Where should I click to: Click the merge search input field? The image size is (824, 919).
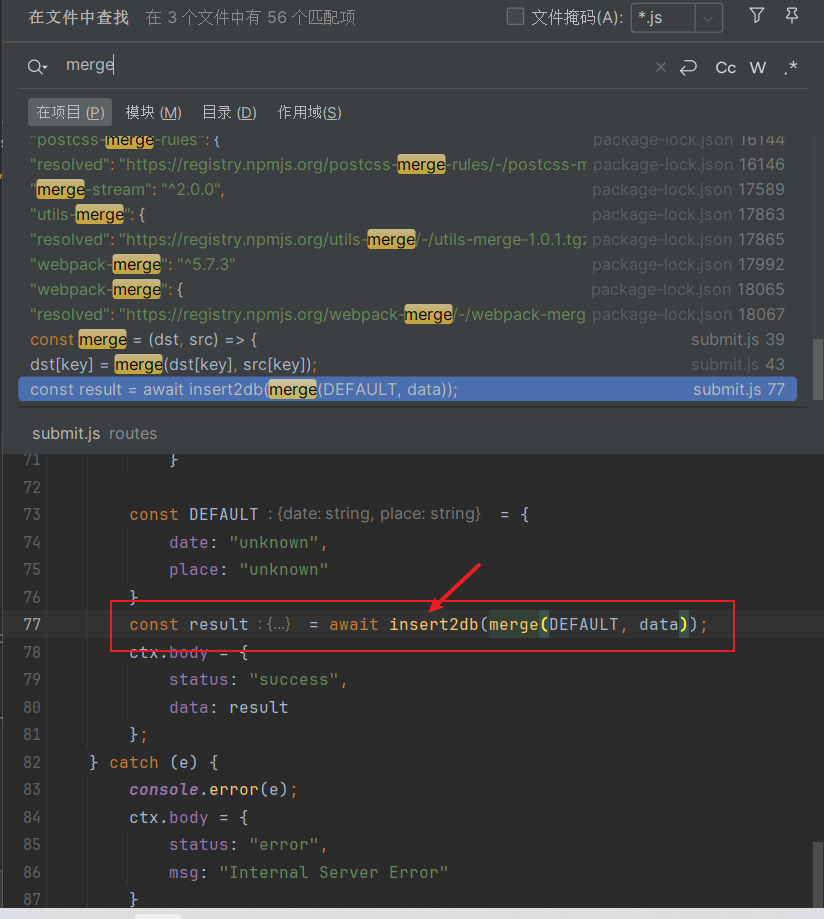click(350, 66)
